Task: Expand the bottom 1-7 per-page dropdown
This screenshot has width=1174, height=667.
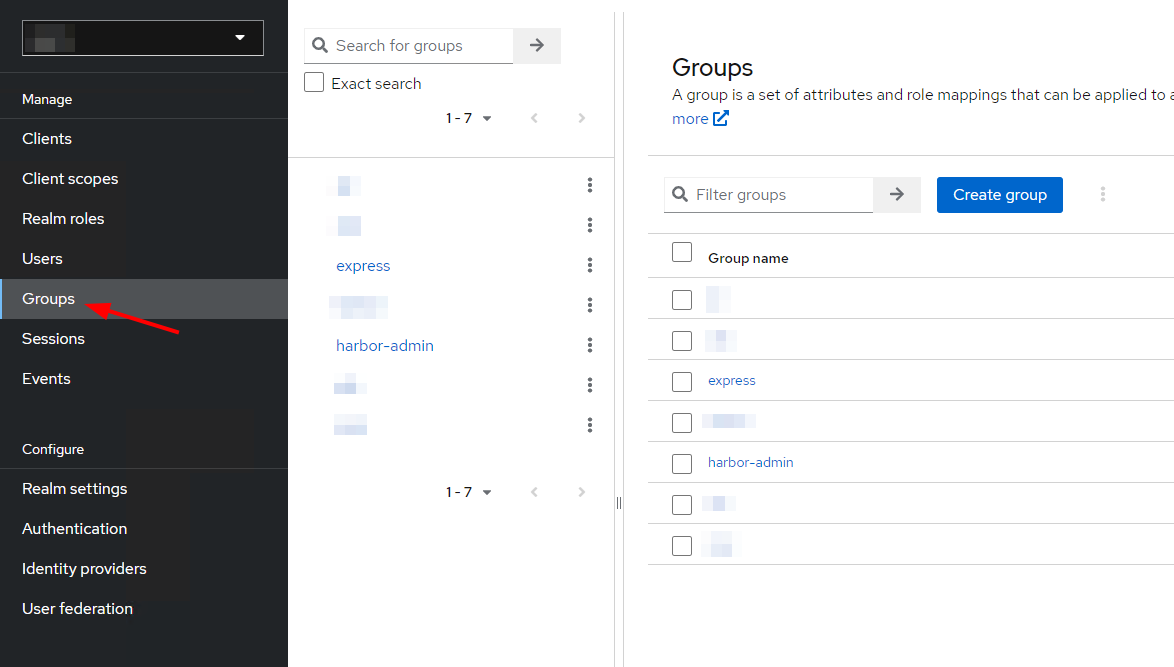Action: click(469, 492)
